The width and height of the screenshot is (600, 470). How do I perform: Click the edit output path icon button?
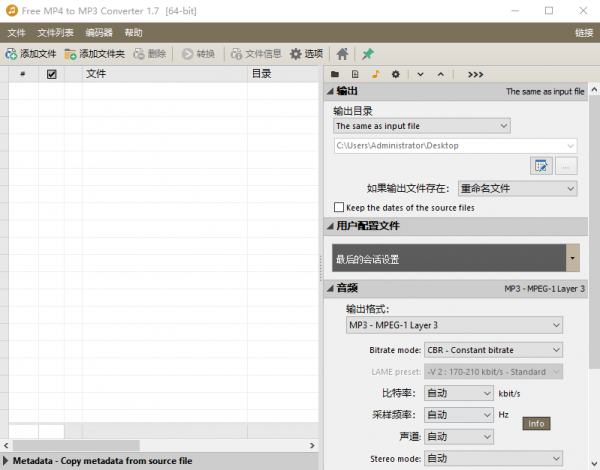click(x=541, y=166)
